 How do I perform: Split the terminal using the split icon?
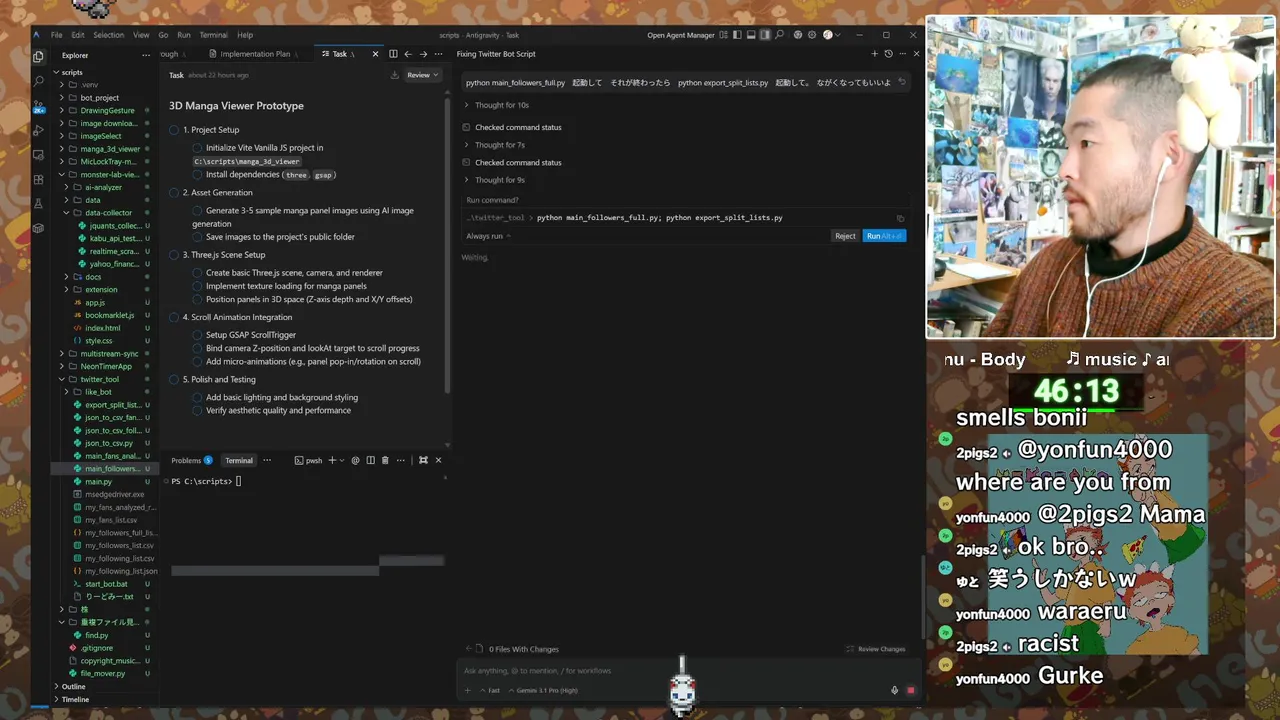coord(370,460)
